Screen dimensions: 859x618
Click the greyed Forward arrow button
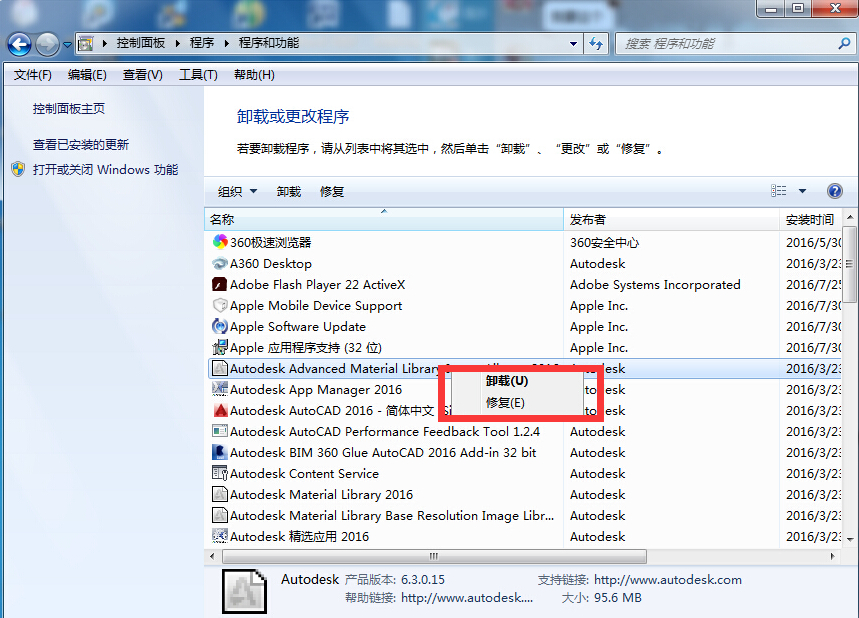[x=48, y=44]
